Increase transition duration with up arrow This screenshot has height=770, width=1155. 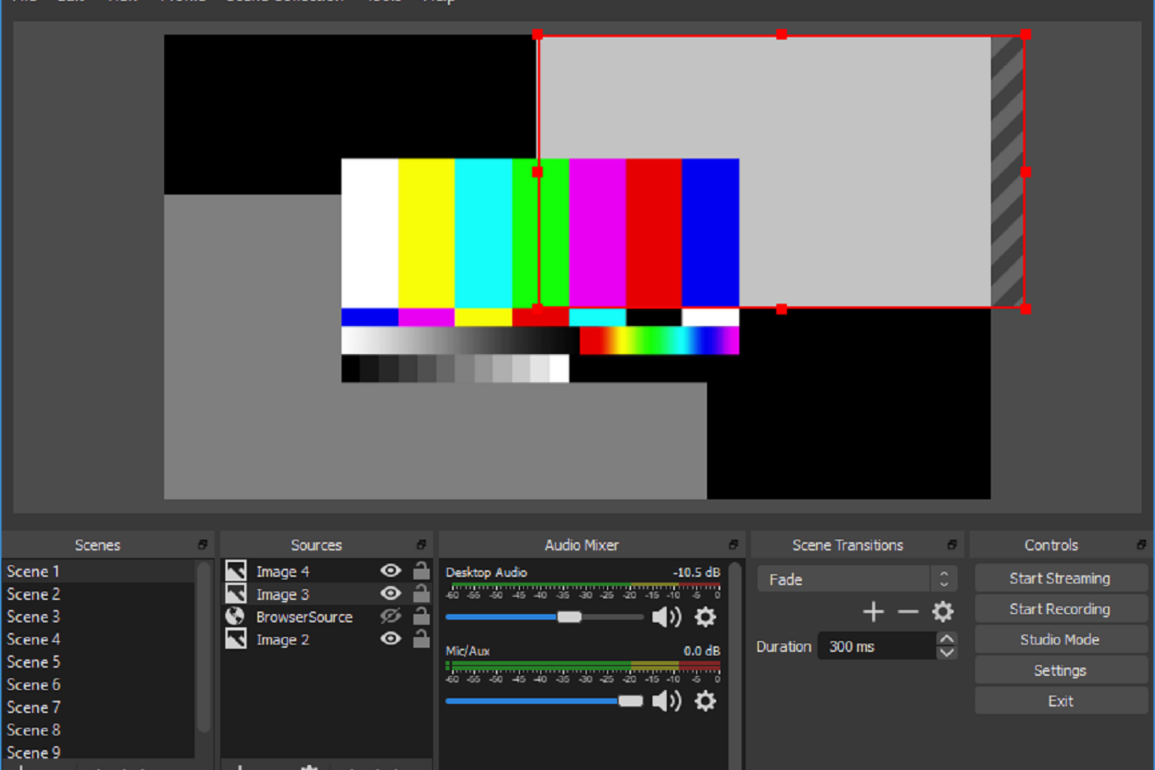coord(946,640)
